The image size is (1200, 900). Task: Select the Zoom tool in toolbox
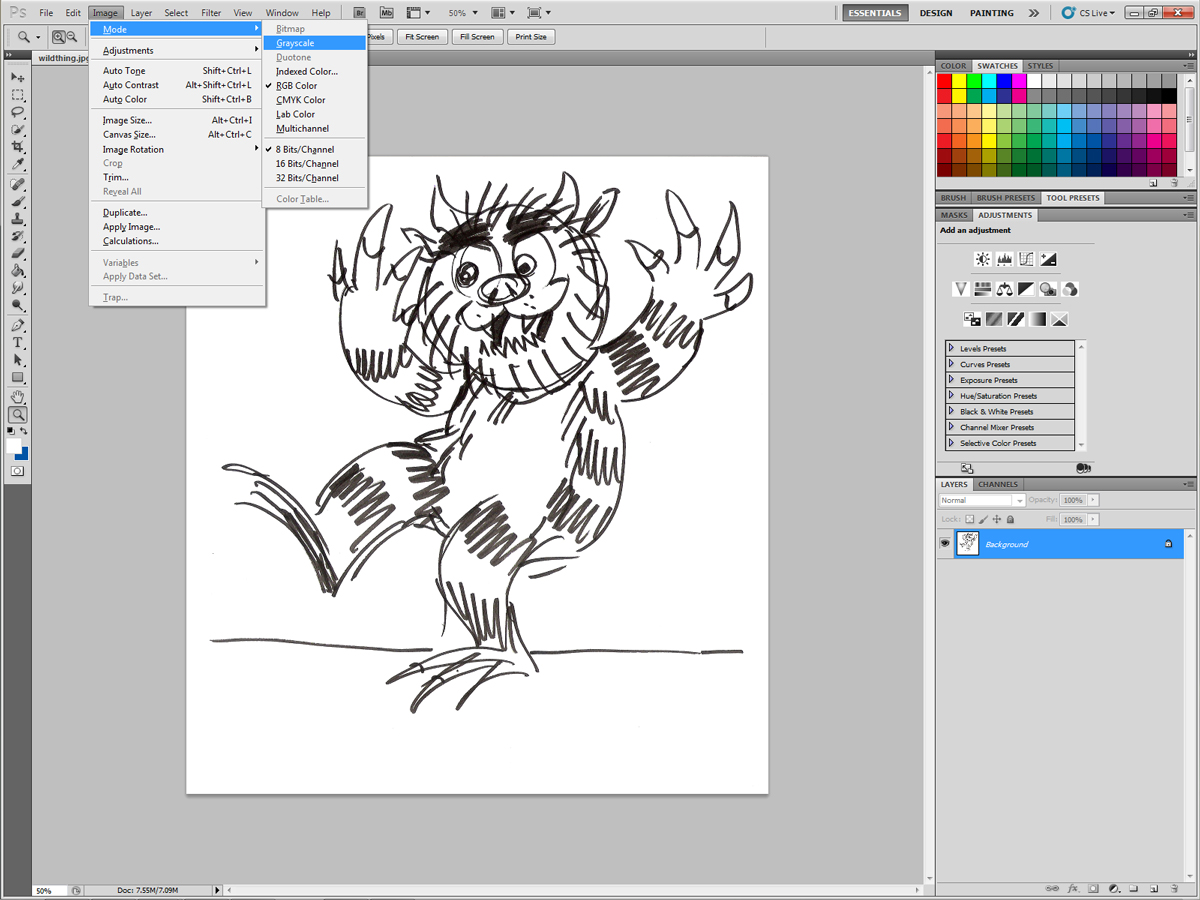(x=18, y=414)
